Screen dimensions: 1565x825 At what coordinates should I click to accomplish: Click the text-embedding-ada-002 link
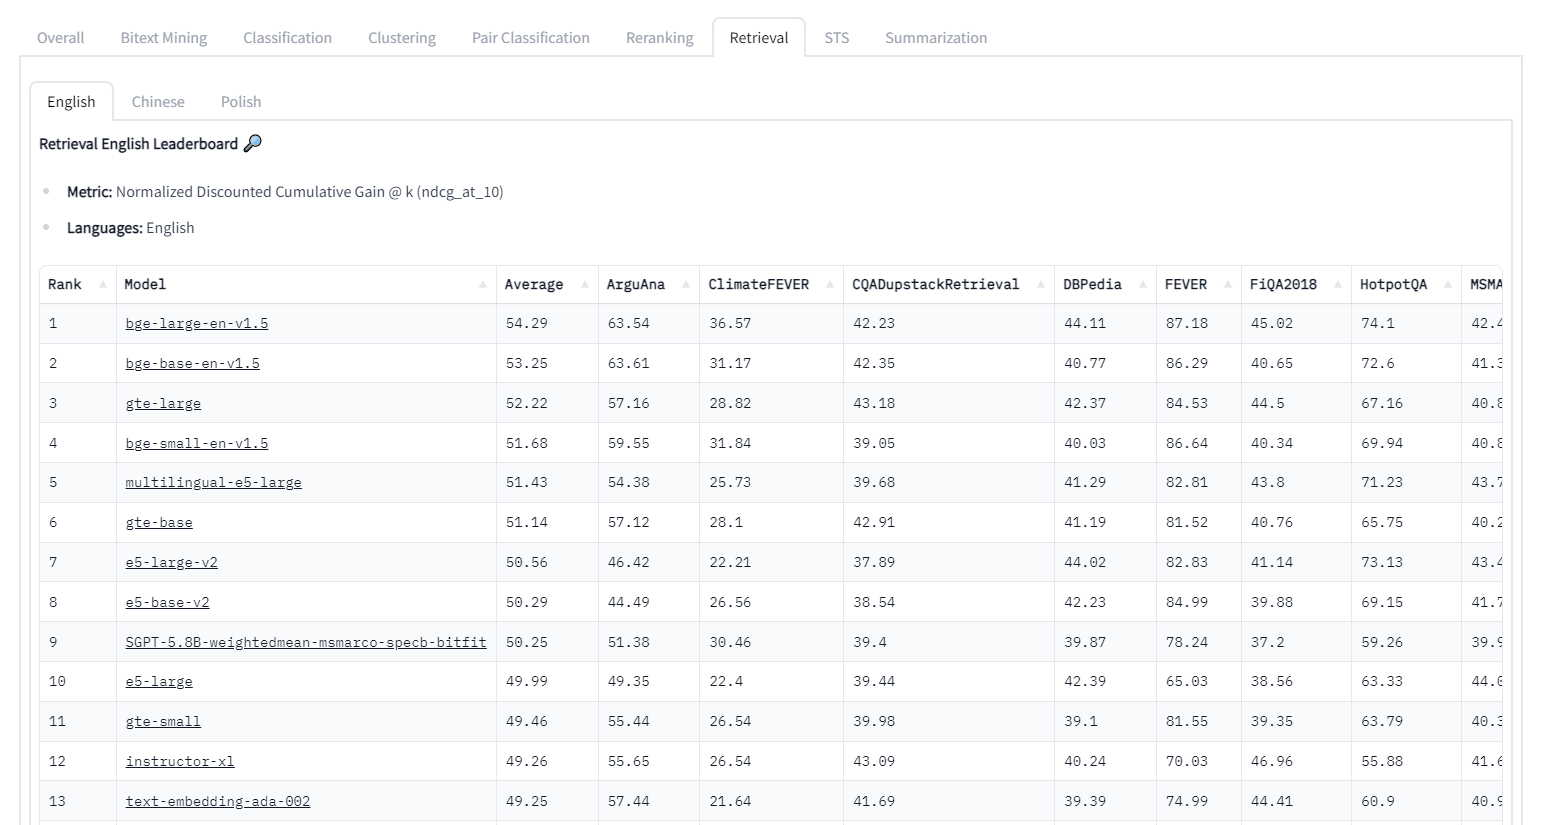click(x=217, y=801)
